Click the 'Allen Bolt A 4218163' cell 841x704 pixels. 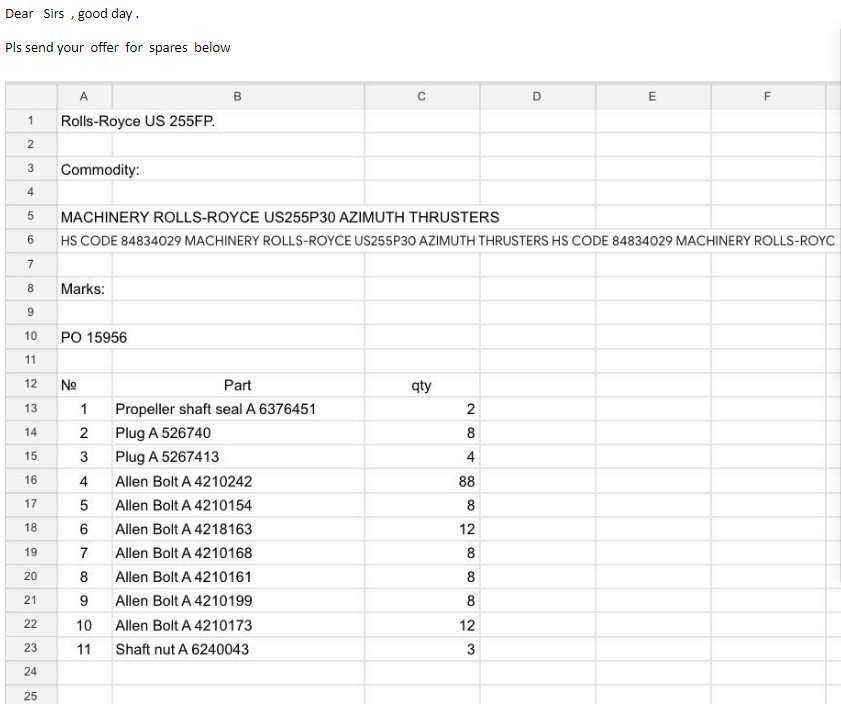tap(184, 529)
